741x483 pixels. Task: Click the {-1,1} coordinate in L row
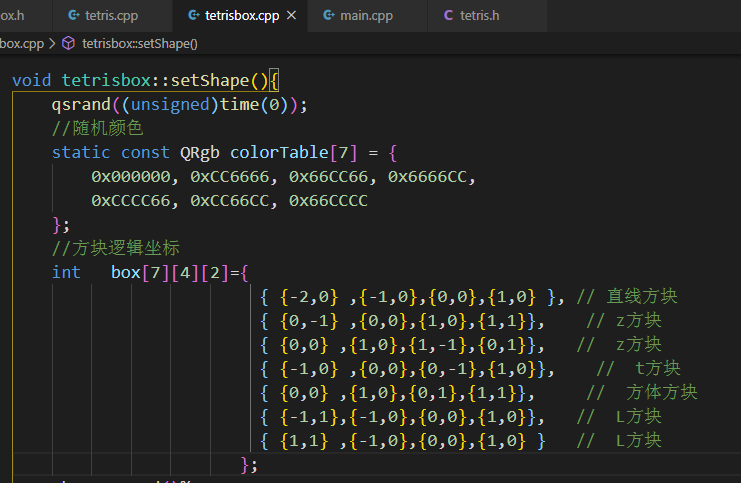point(309,417)
